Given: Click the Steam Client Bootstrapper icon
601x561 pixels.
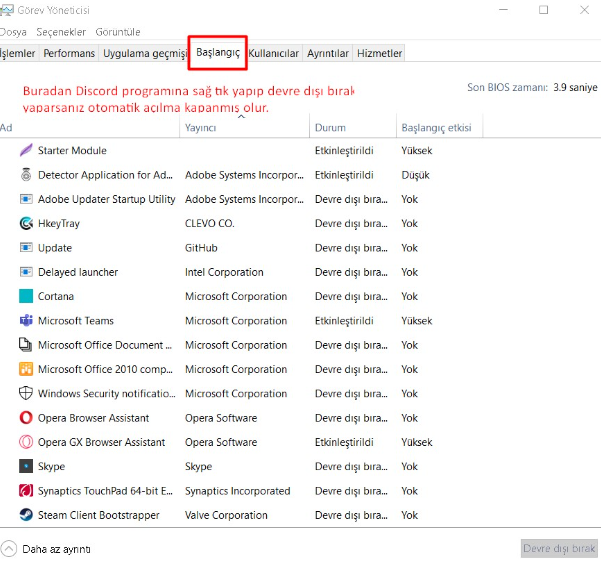Looking at the screenshot, I should (26, 515).
